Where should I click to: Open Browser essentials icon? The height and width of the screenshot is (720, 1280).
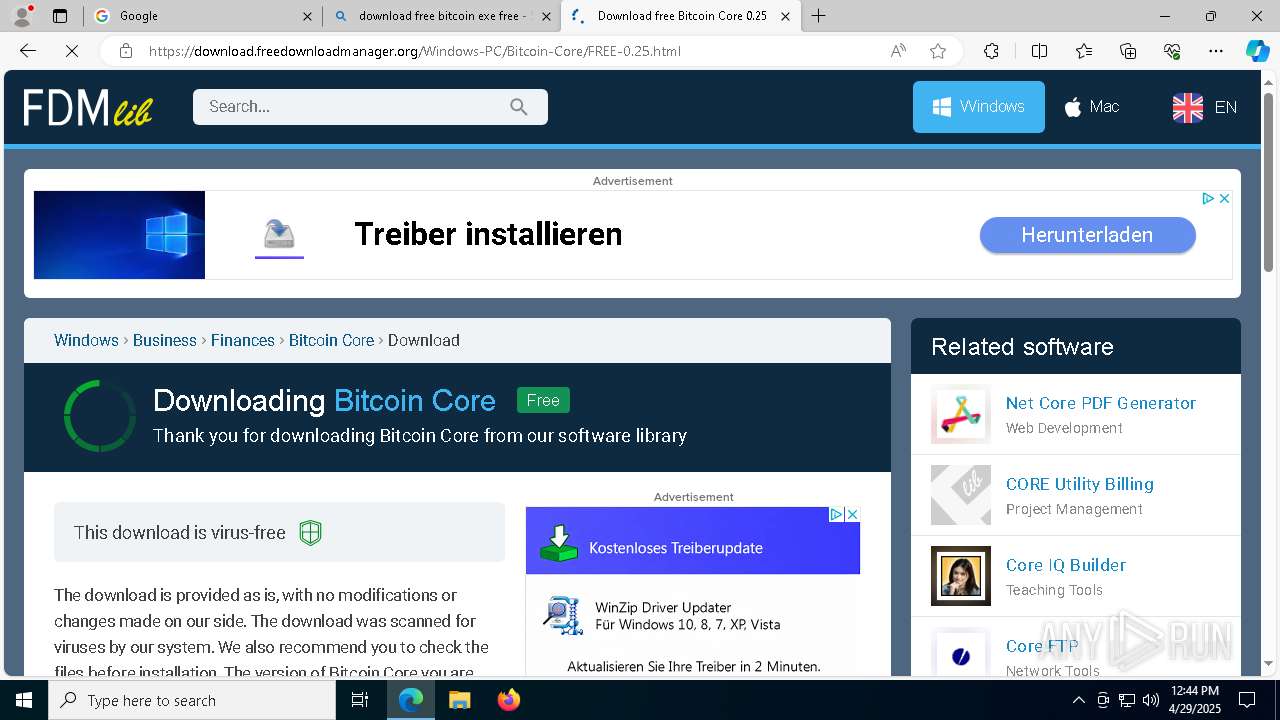coord(1172,51)
